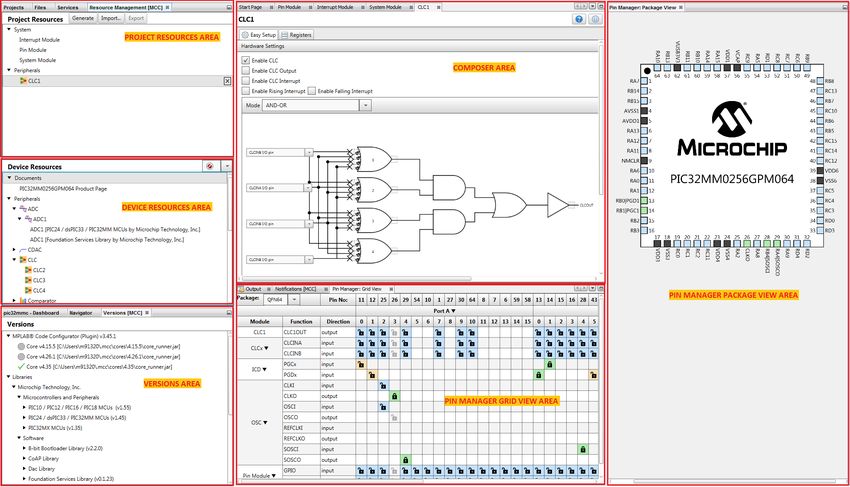Click the green lock in the CLKO row
The image size is (850, 487).
pos(395,396)
